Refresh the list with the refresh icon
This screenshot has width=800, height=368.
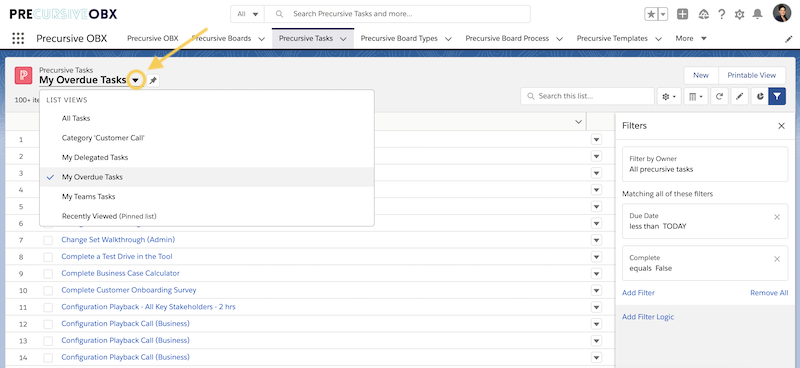(719, 96)
